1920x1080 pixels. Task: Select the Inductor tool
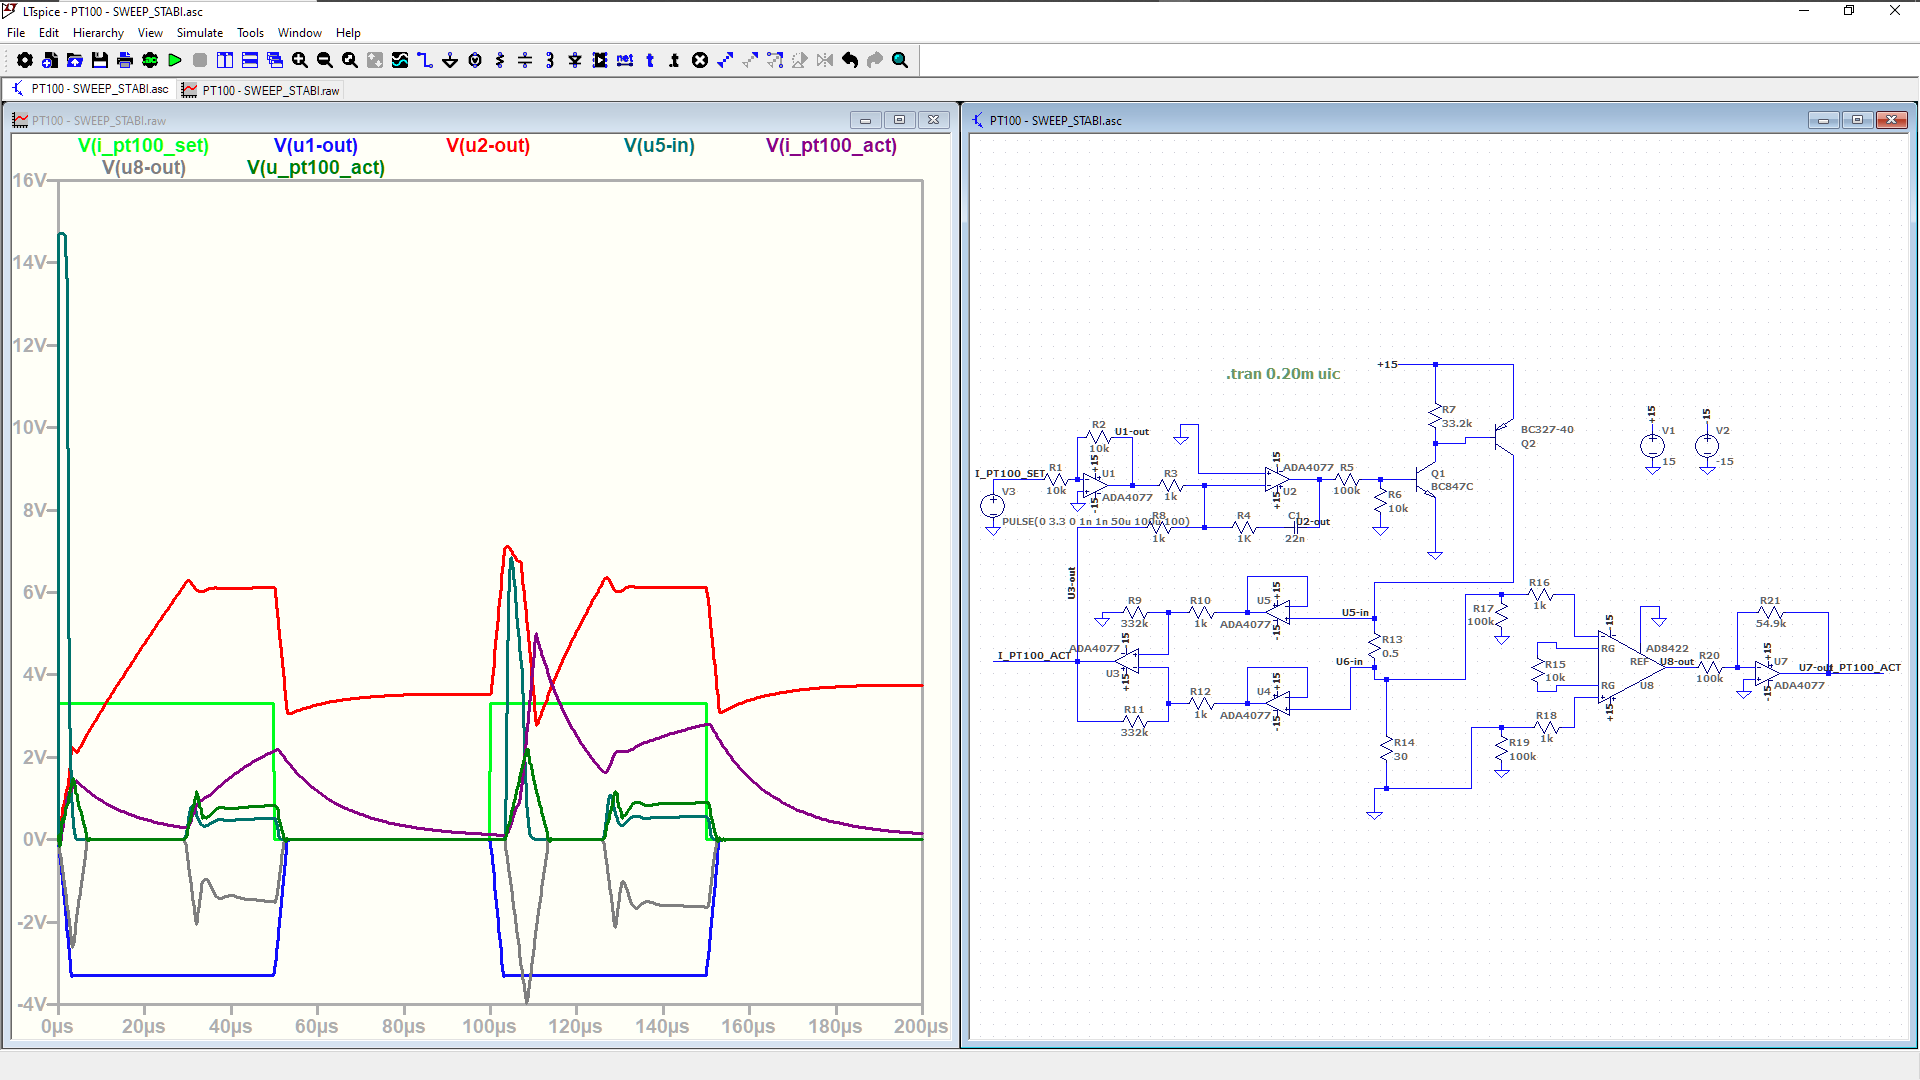pos(550,60)
